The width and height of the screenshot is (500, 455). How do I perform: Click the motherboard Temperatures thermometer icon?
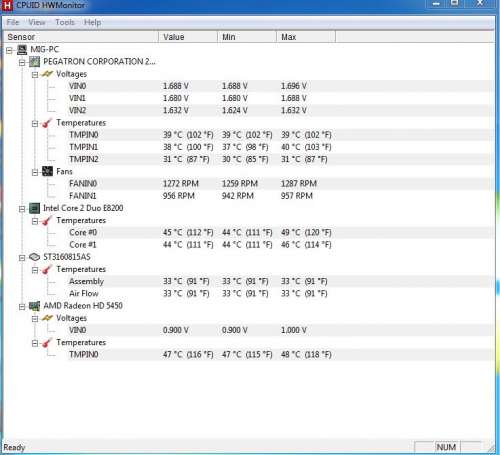tap(47, 123)
